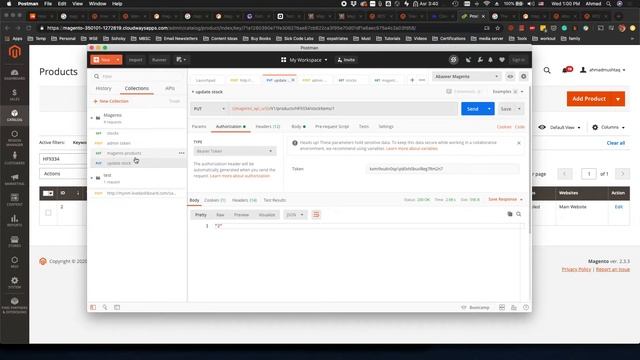
Task: Click the blue Send button
Action: (x=473, y=109)
